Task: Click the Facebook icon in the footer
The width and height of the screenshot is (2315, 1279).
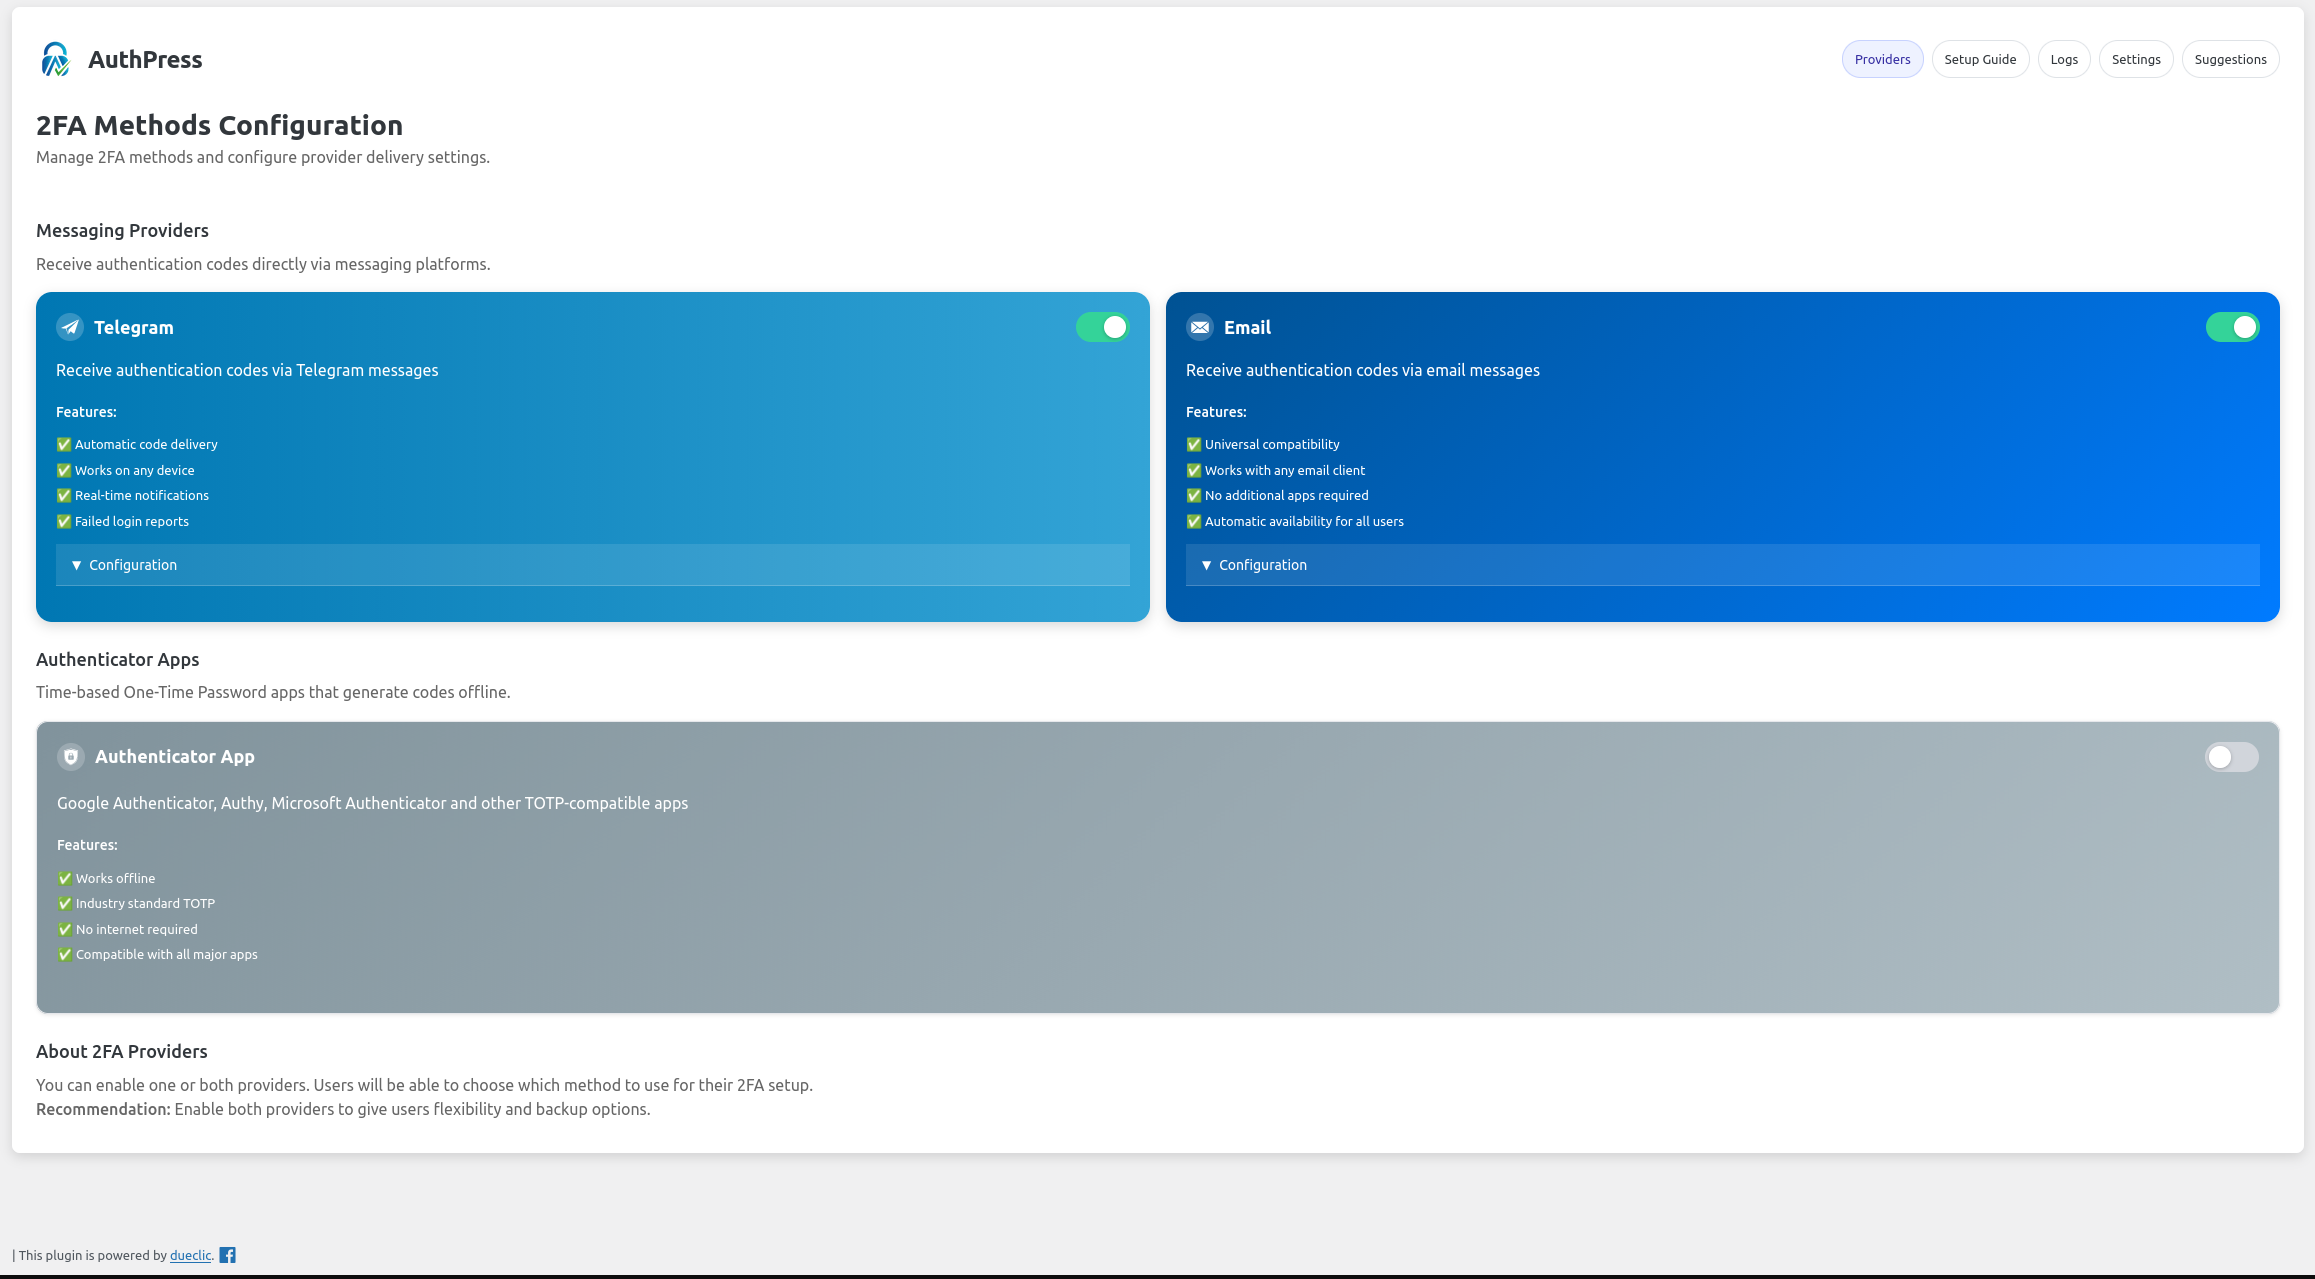Action: point(227,1255)
